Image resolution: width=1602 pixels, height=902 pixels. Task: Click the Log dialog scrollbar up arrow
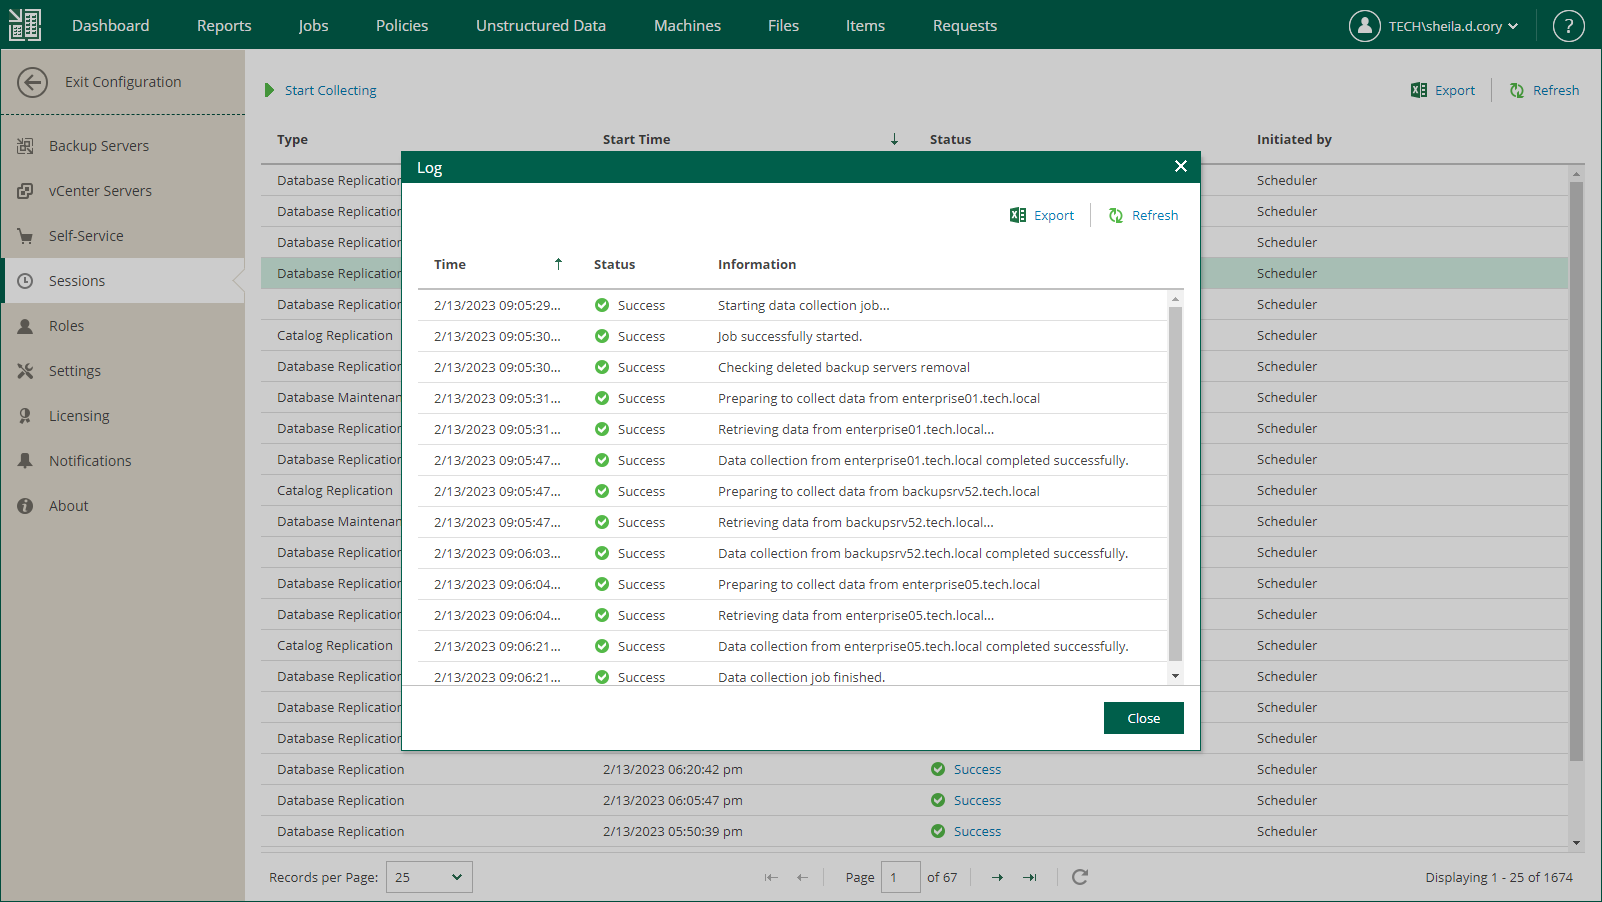coord(1175,299)
